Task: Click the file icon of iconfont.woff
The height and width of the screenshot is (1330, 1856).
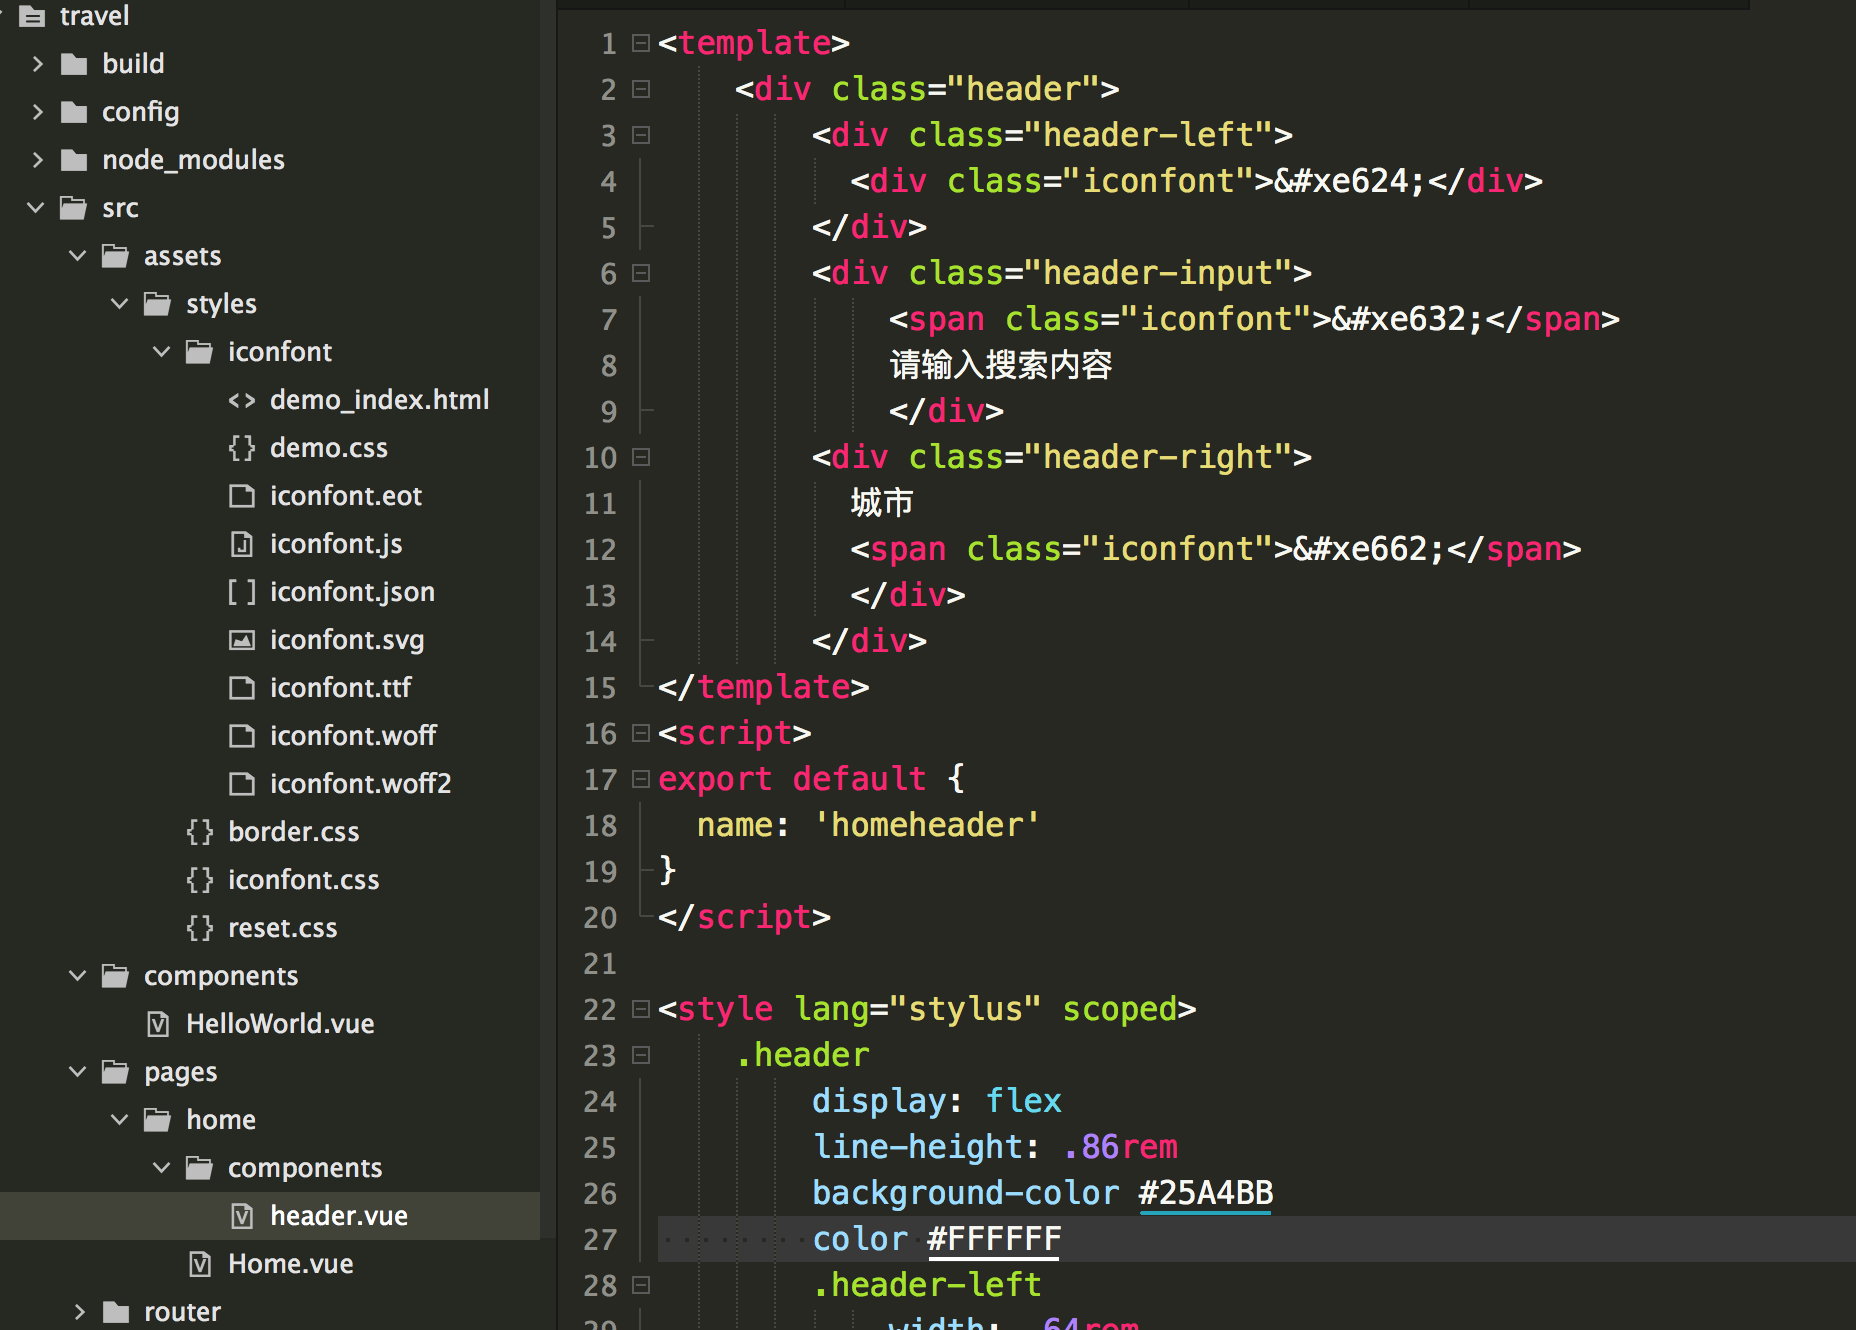Action: tap(242, 736)
